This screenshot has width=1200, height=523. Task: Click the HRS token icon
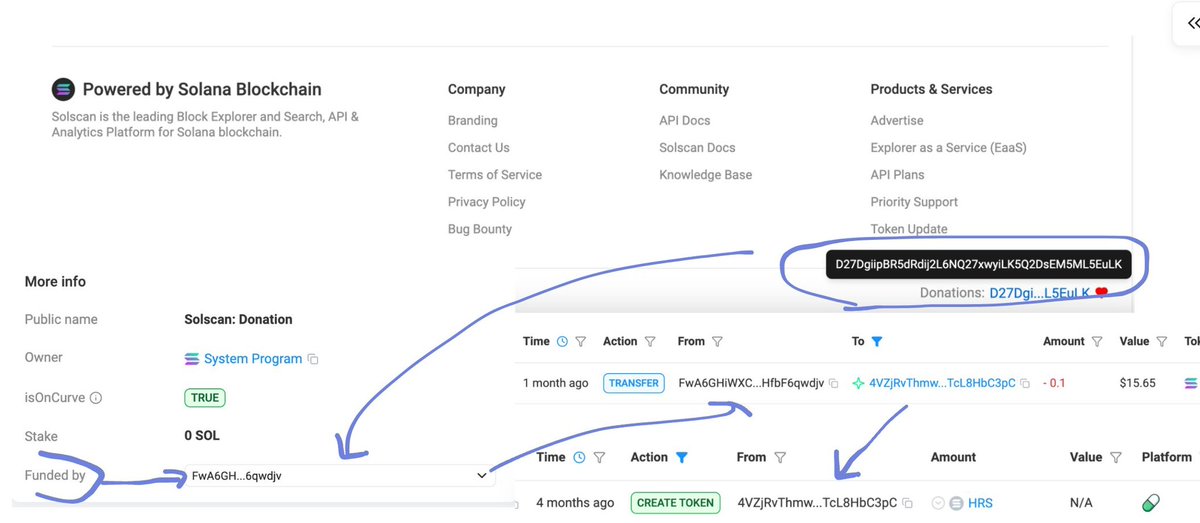(x=956, y=503)
